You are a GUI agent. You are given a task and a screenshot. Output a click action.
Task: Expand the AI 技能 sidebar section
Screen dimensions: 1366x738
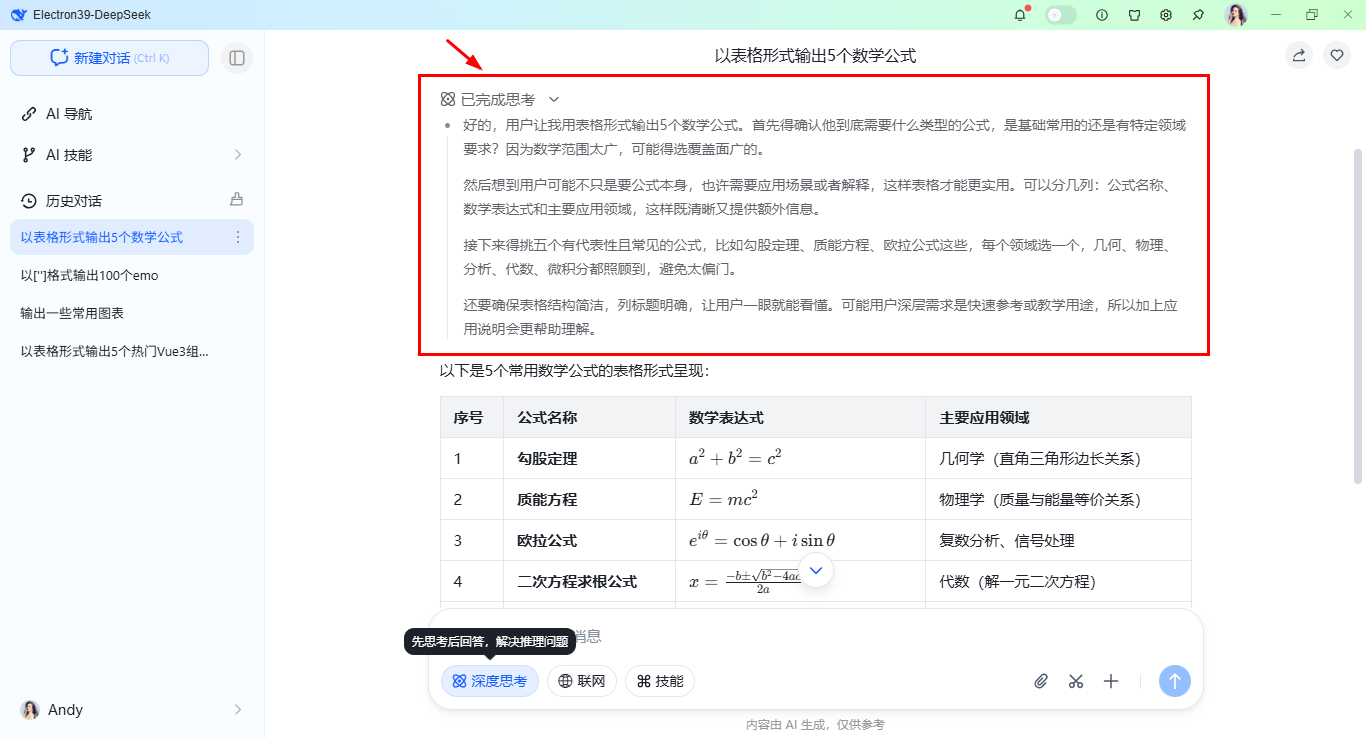pos(131,155)
